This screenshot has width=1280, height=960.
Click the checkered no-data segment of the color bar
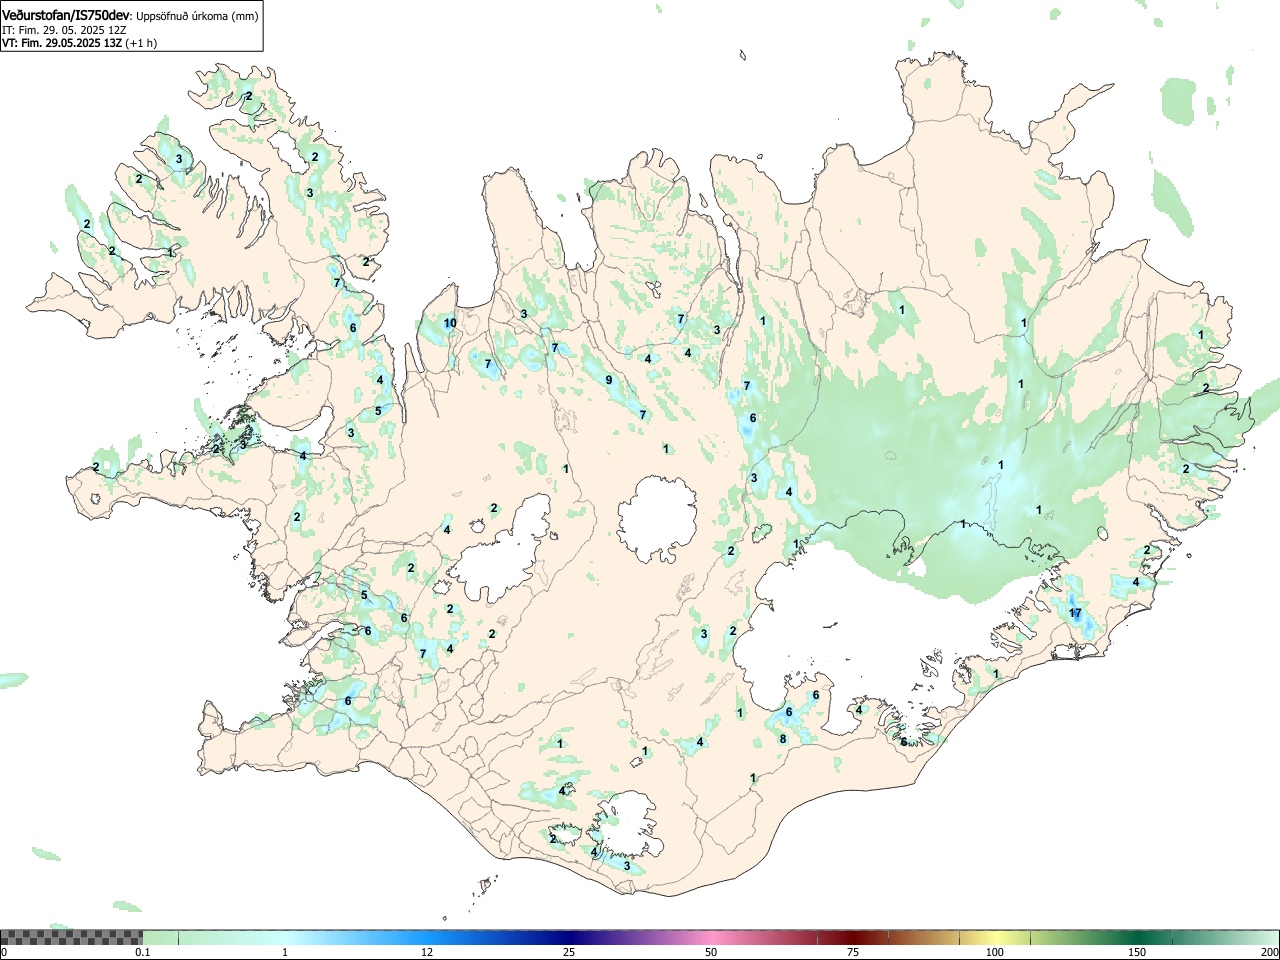pyautogui.click(x=71, y=937)
